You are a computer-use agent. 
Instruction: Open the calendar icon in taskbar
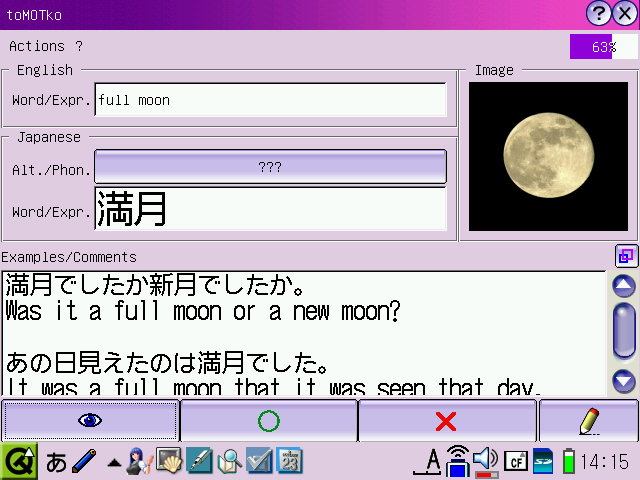click(290, 461)
